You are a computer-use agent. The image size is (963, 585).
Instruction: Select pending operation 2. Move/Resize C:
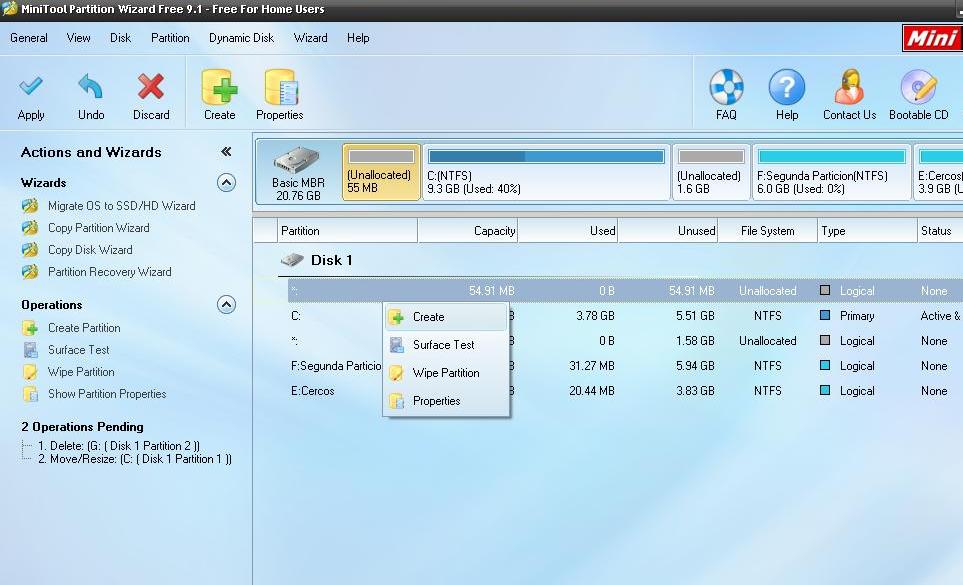135,459
